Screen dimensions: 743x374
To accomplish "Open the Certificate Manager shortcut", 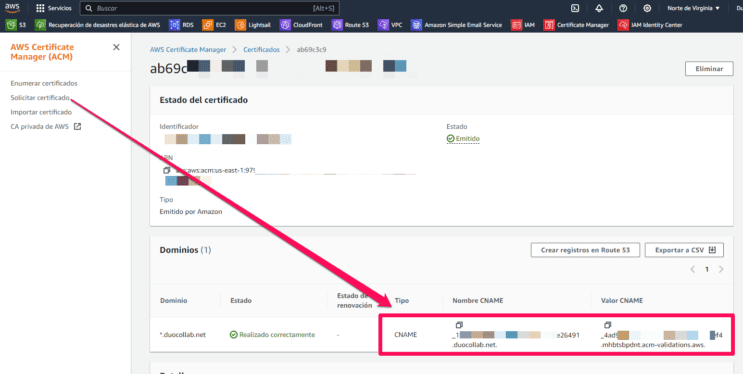I will [576, 25].
